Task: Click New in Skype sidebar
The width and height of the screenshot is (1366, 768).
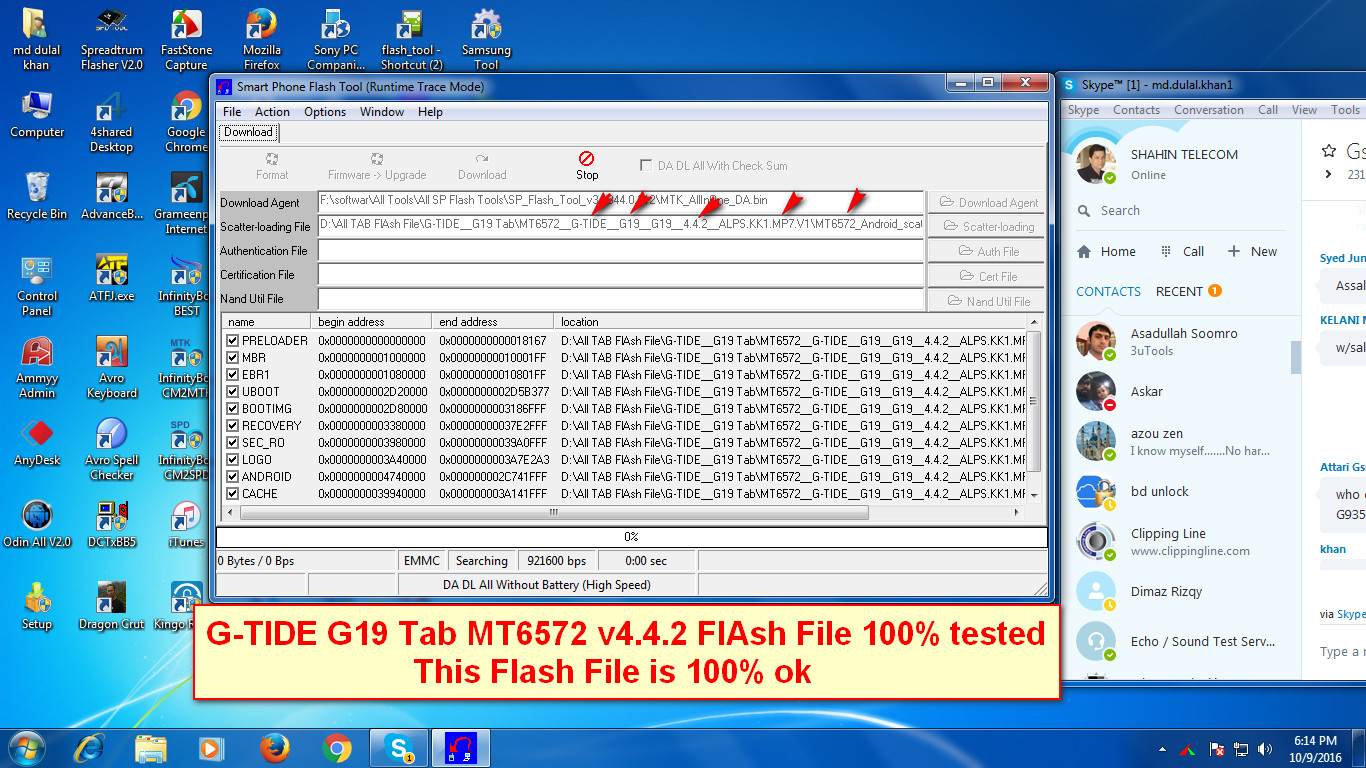Action: (x=1252, y=251)
